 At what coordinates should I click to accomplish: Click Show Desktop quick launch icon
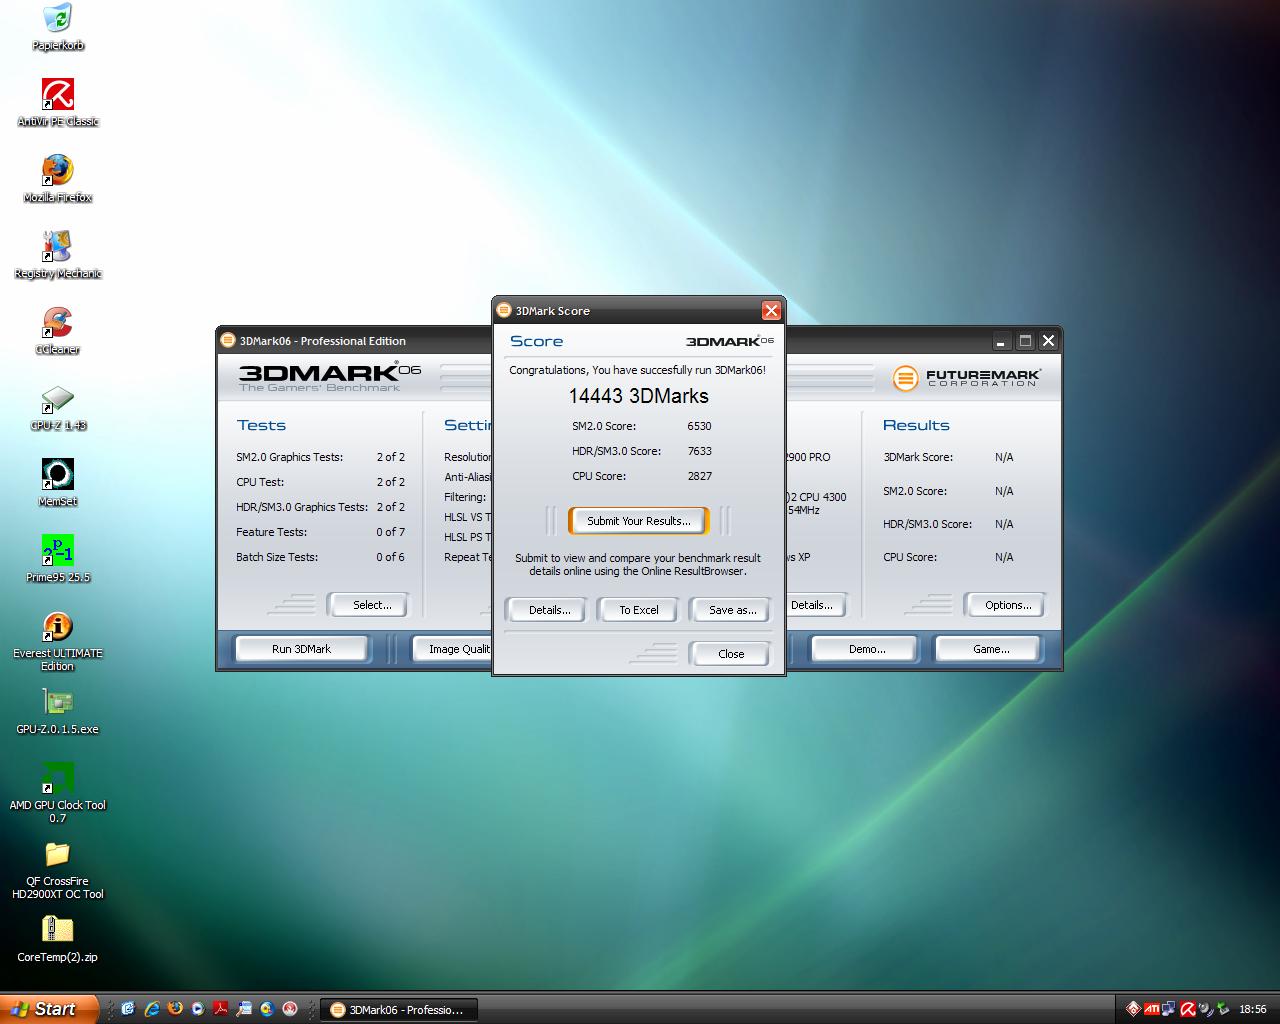pyautogui.click(x=128, y=1009)
